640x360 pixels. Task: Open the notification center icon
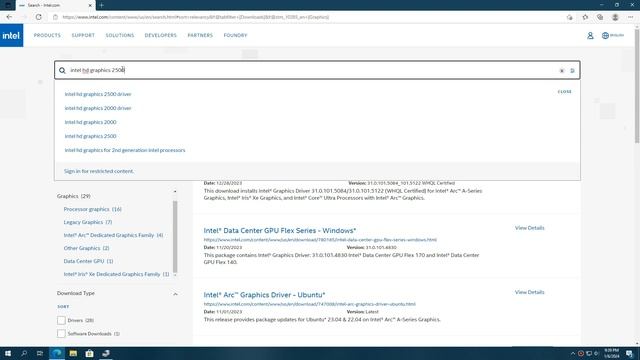629,353
